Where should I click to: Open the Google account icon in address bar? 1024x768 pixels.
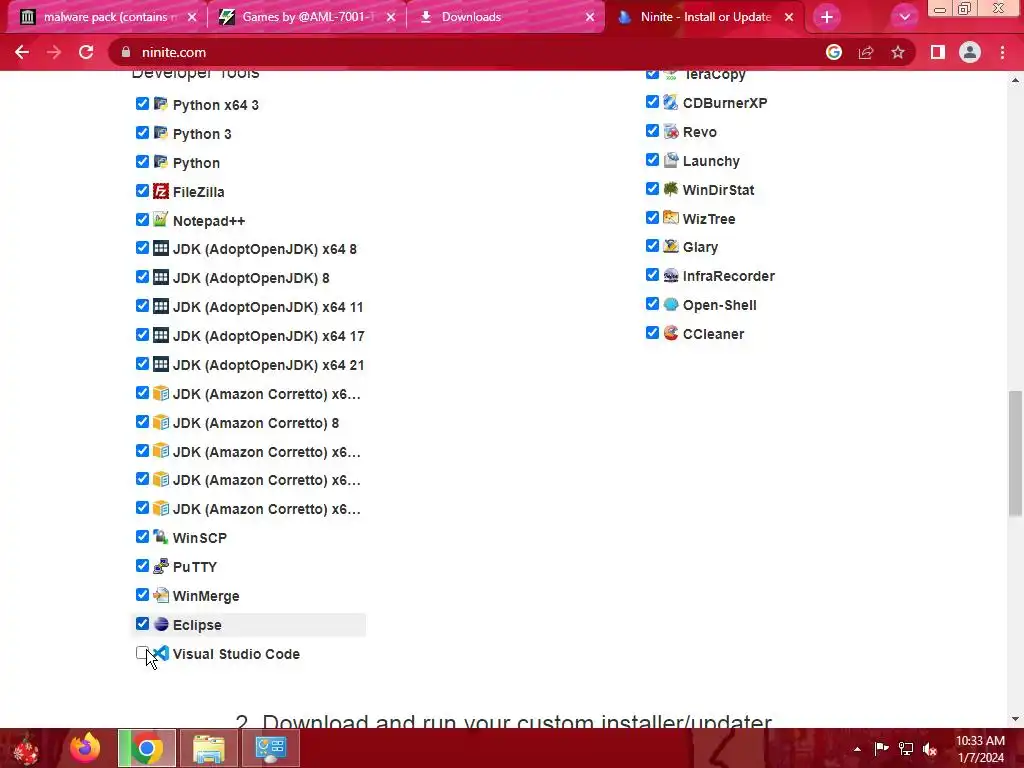pos(834,52)
